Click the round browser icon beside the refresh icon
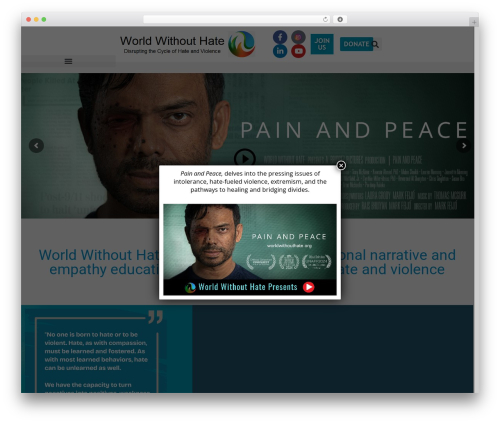This screenshot has height=423, width=500. coord(340,19)
